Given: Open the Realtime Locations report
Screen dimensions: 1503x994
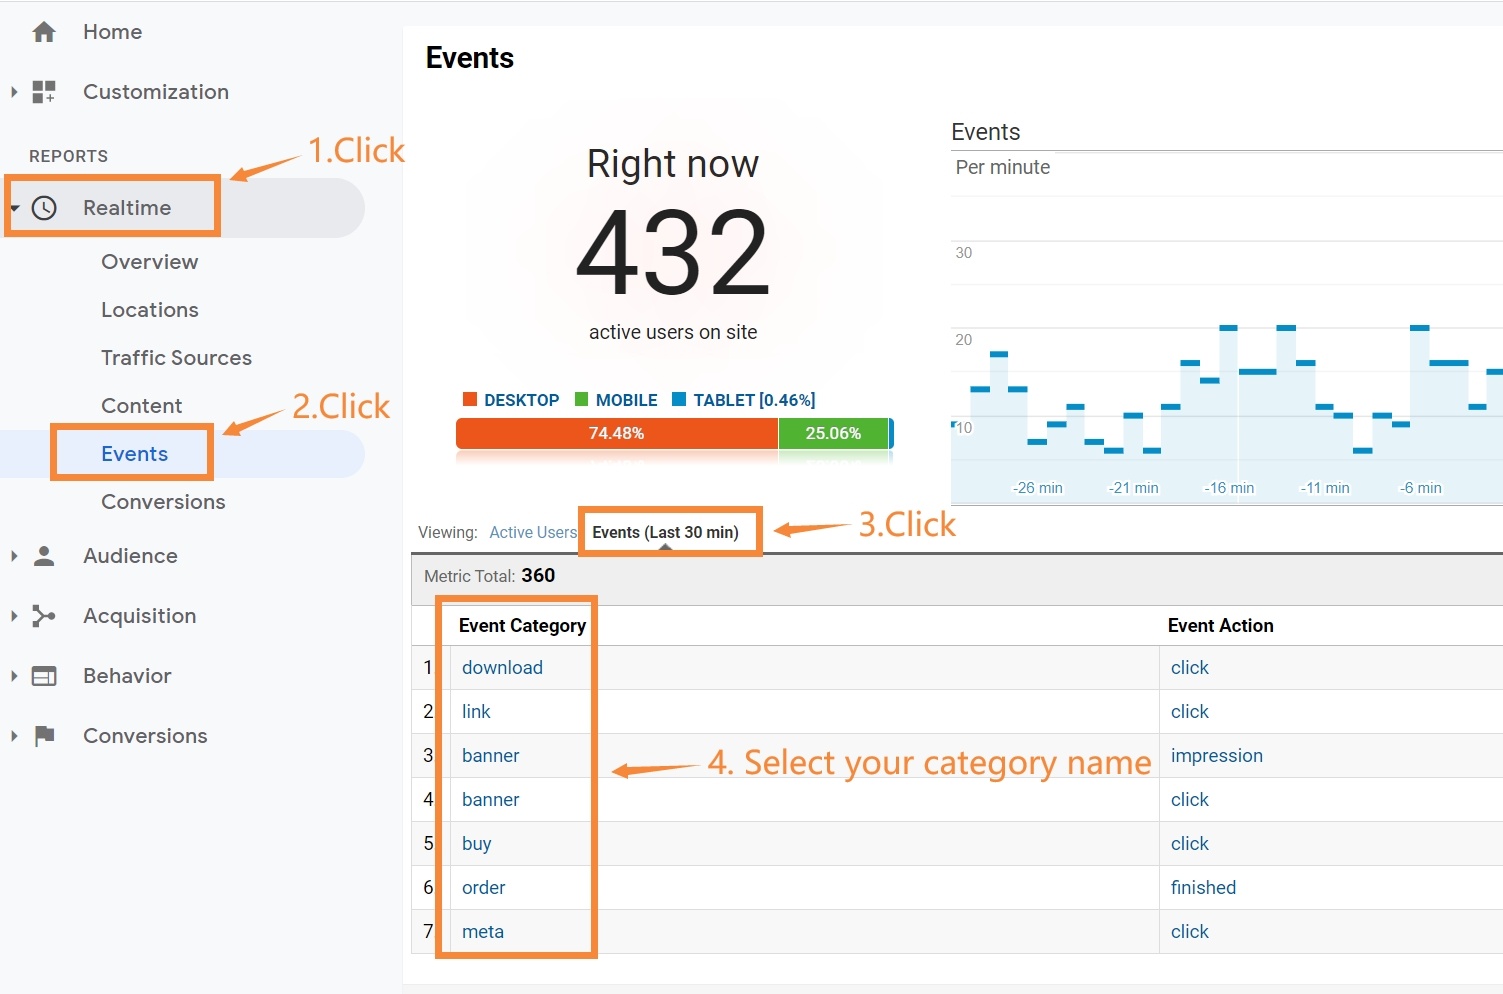Looking at the screenshot, I should pos(150,310).
